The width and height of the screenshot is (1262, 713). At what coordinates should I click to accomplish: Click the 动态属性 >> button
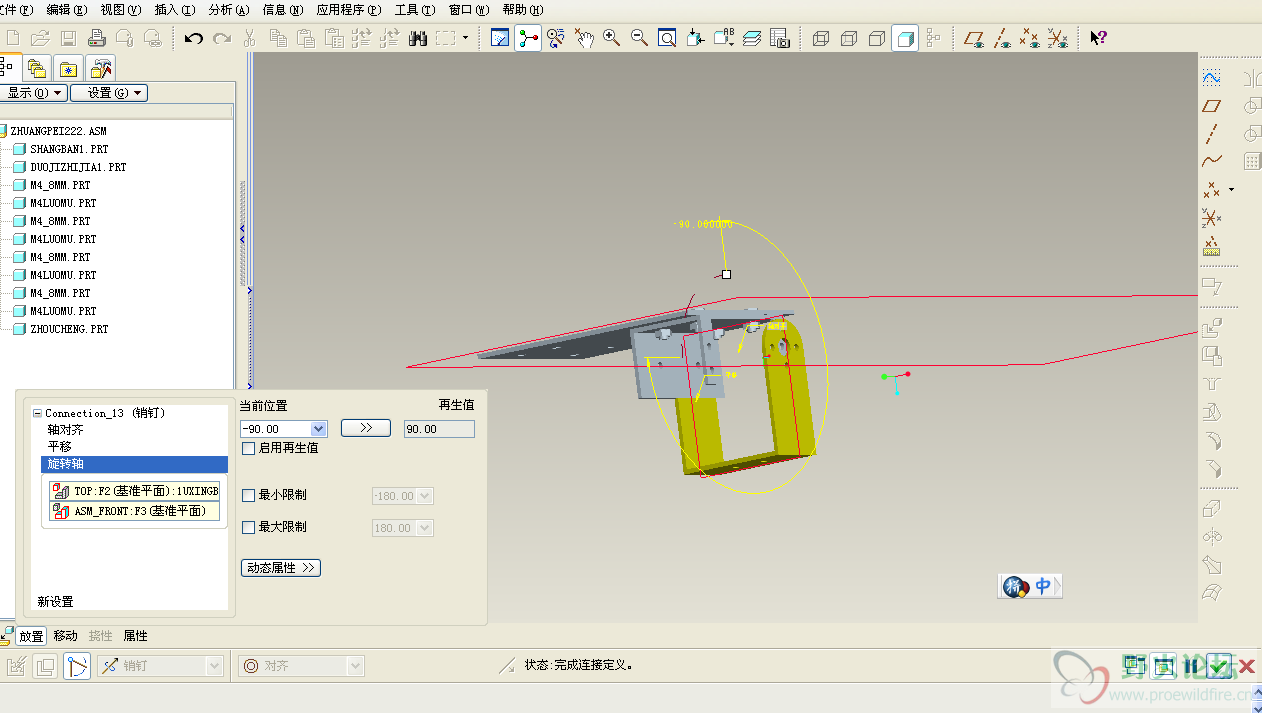click(281, 568)
